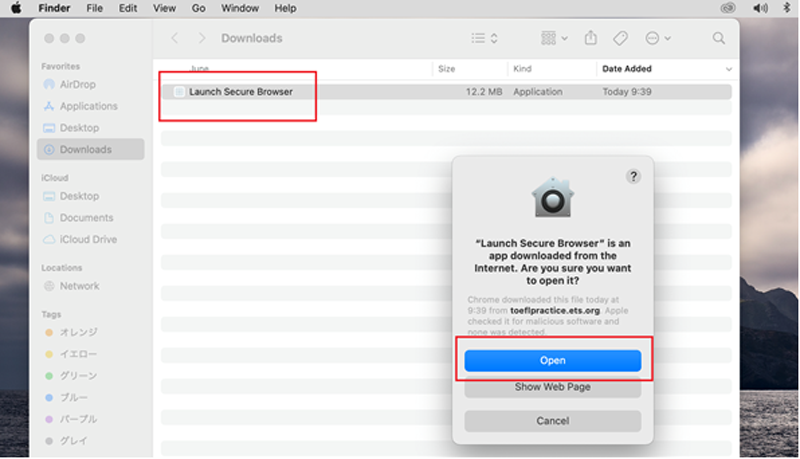
Task: Click the volume icon in menu bar
Action: tap(760, 8)
